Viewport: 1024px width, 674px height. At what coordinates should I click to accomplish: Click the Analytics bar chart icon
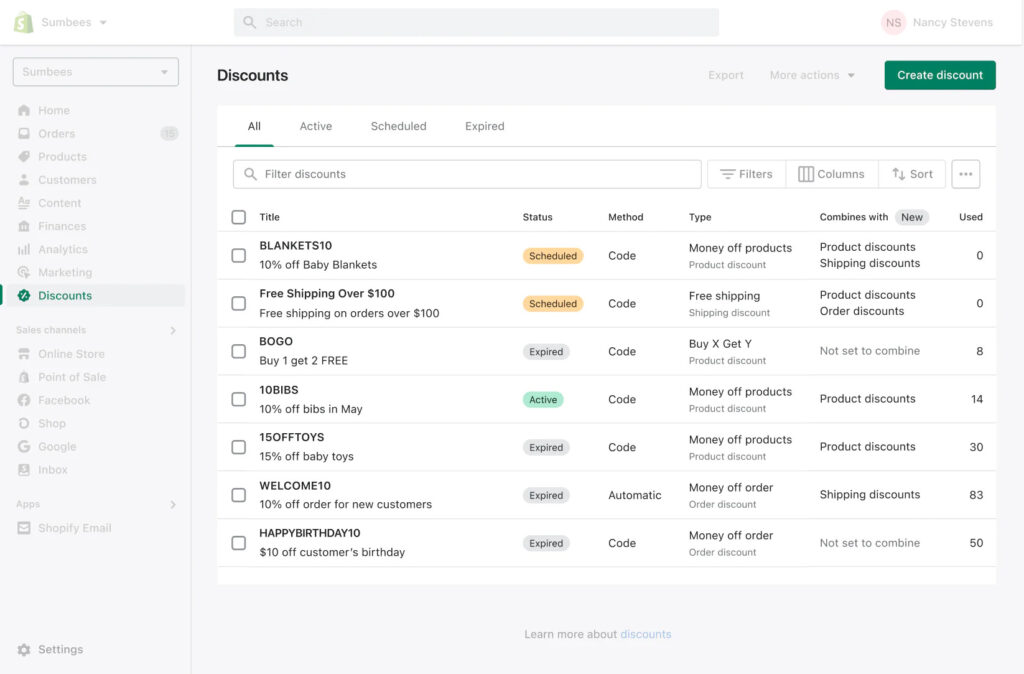click(x=24, y=249)
